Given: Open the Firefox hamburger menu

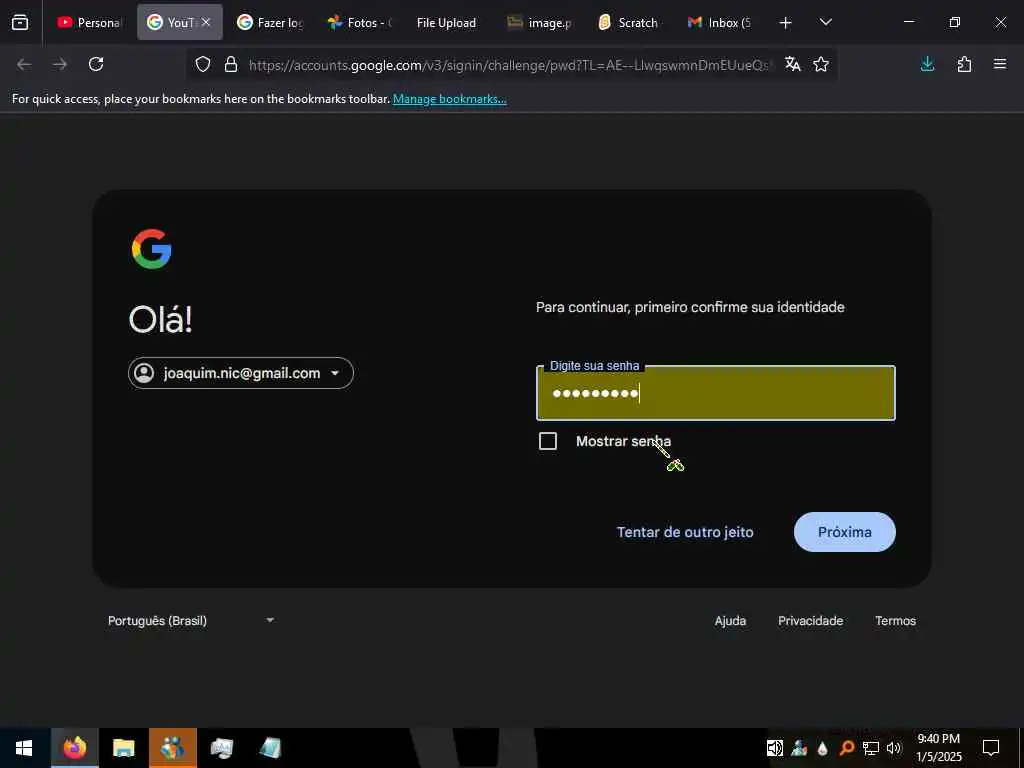Looking at the screenshot, I should click(1000, 64).
